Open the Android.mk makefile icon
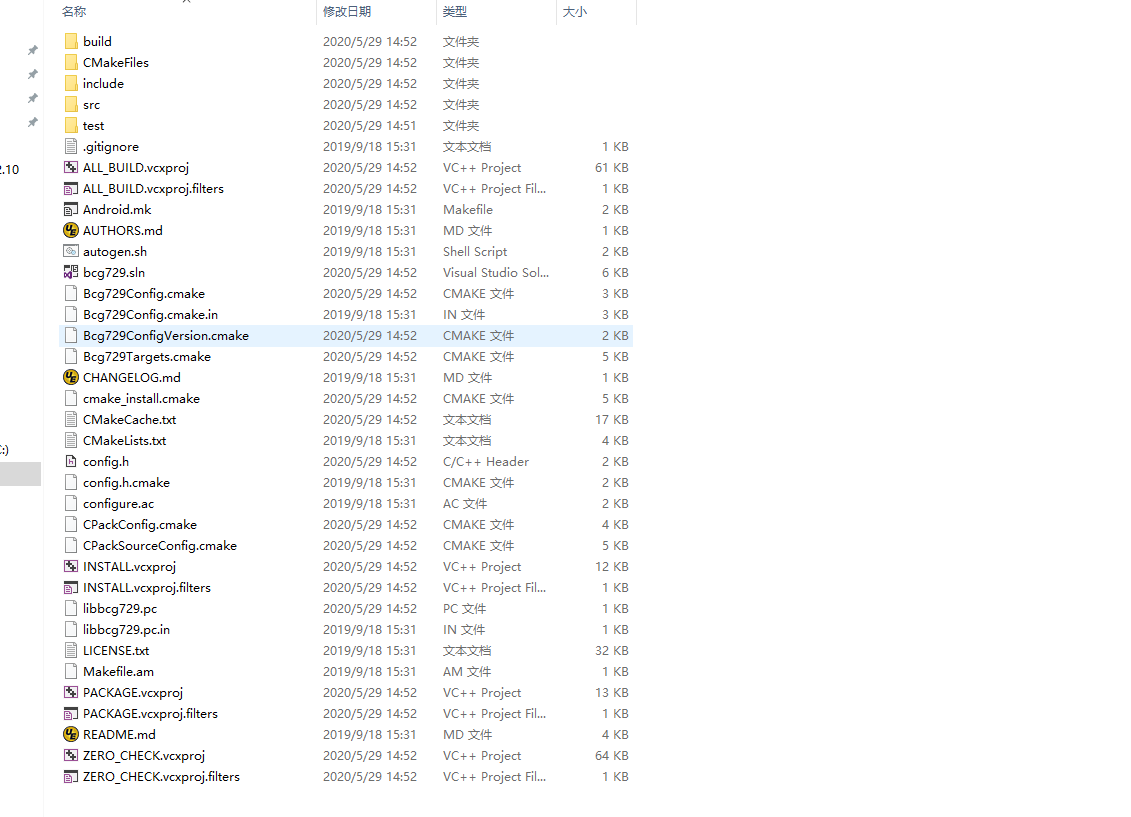1131x817 pixels. [71, 209]
